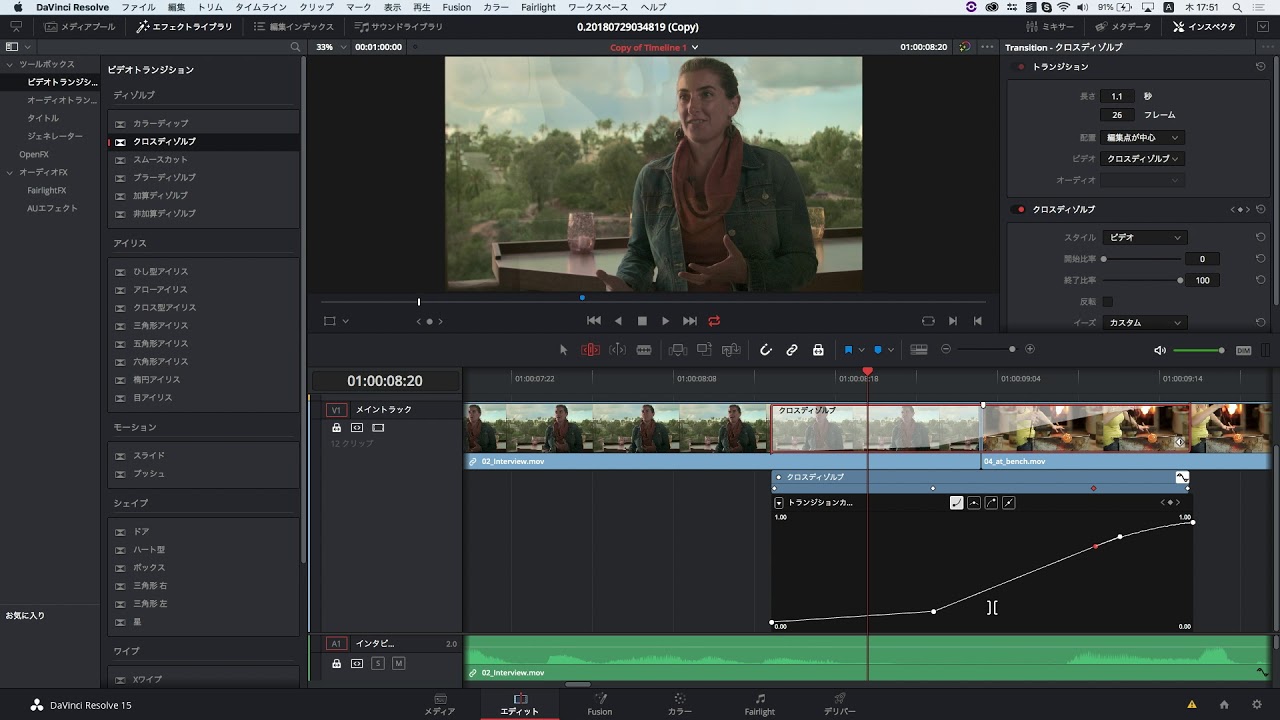Collapse the ツールボックス tree
Image resolution: width=1280 pixels, height=720 pixels.
[9, 64]
